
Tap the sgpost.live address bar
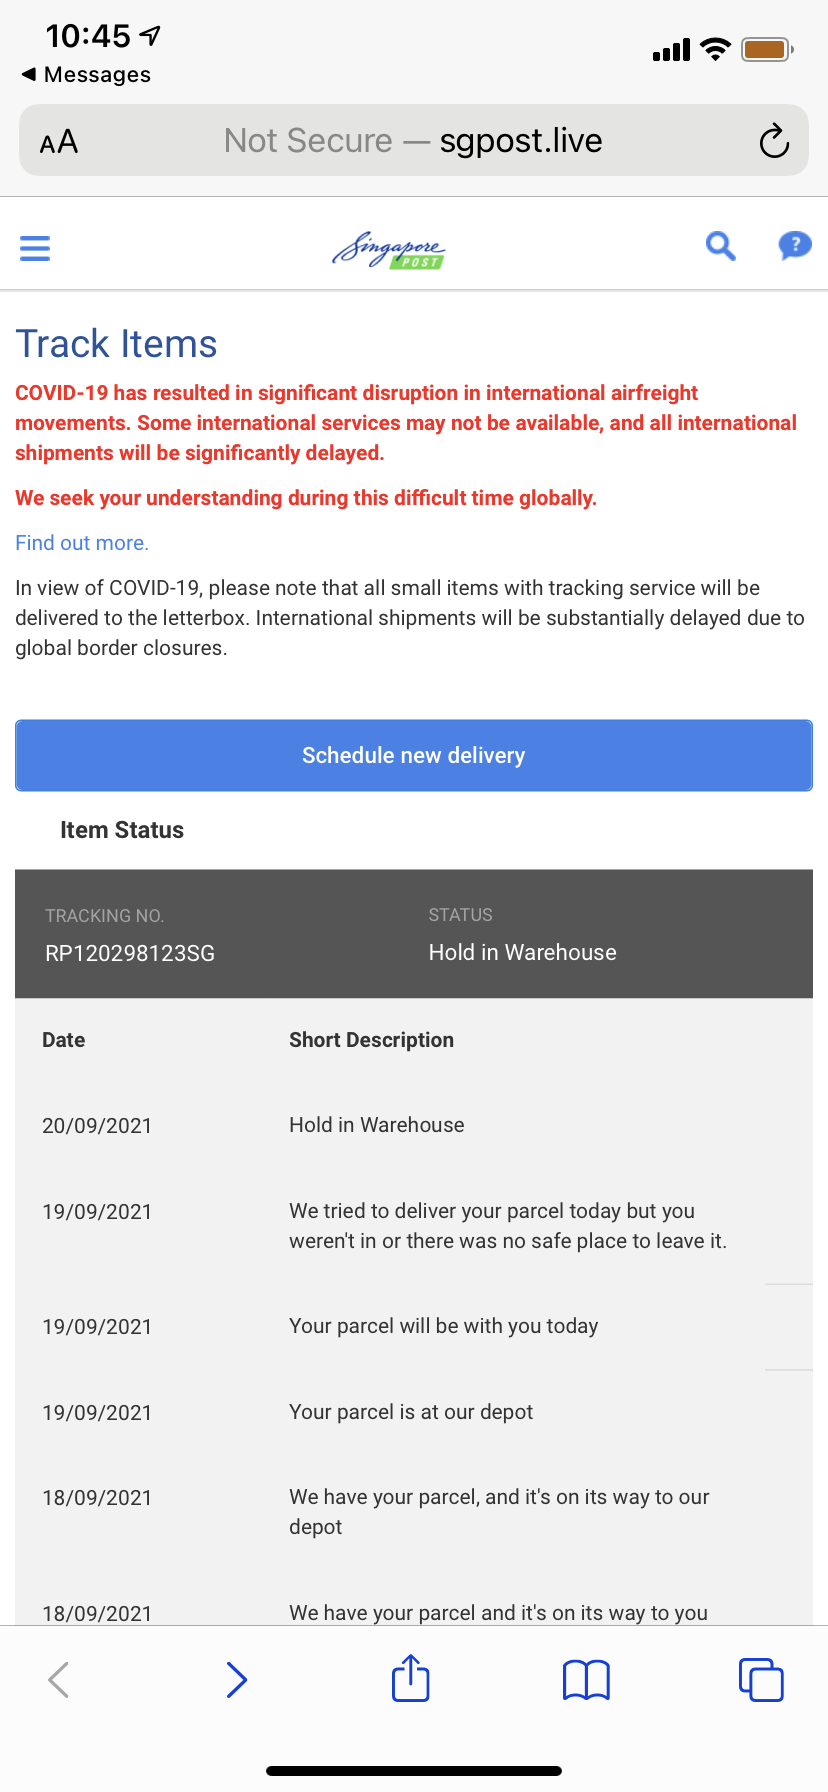pos(414,141)
